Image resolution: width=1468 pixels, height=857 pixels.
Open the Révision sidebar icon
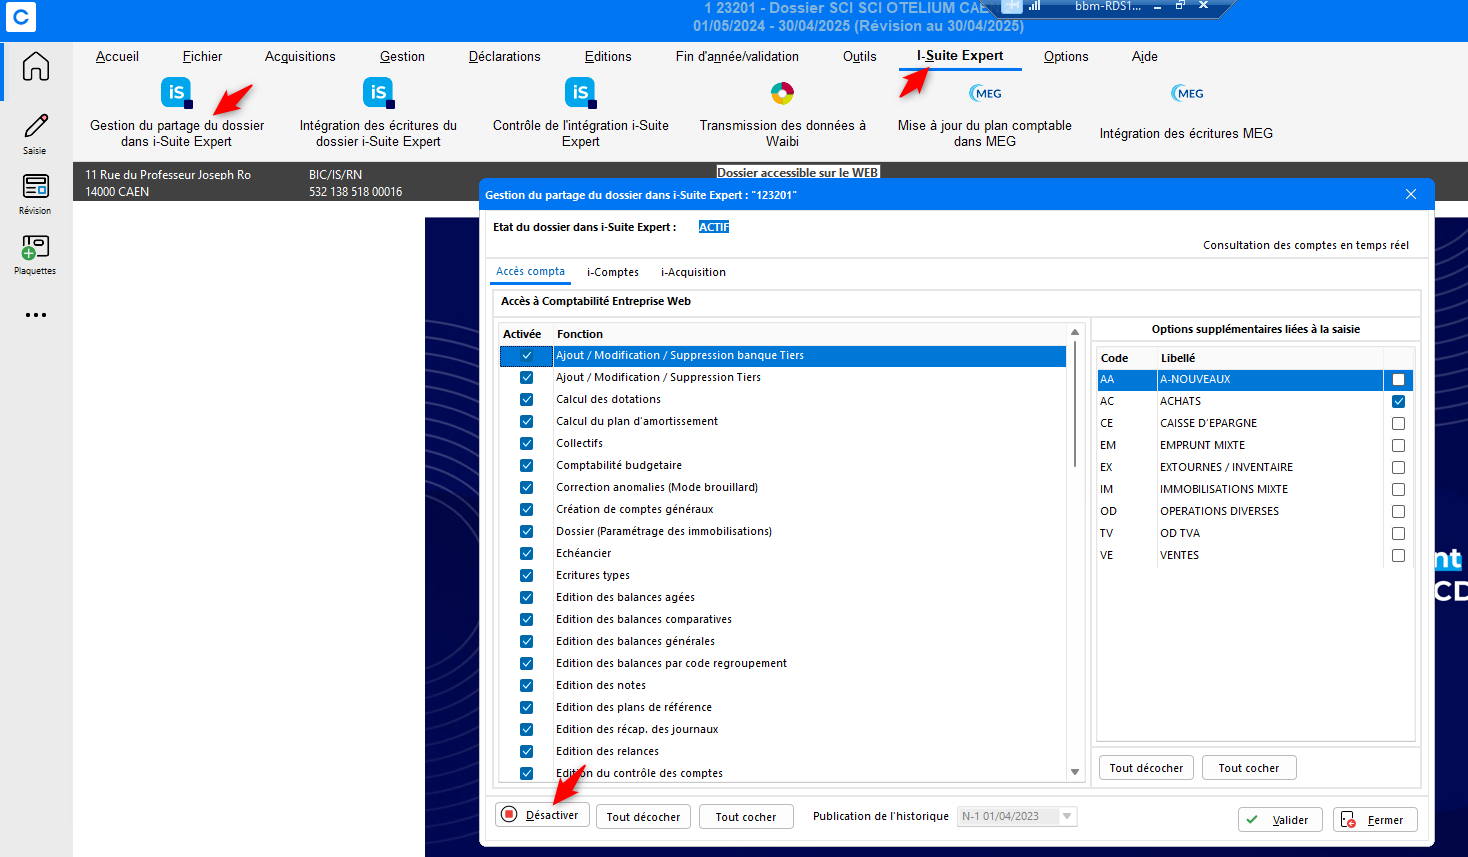tap(36, 187)
